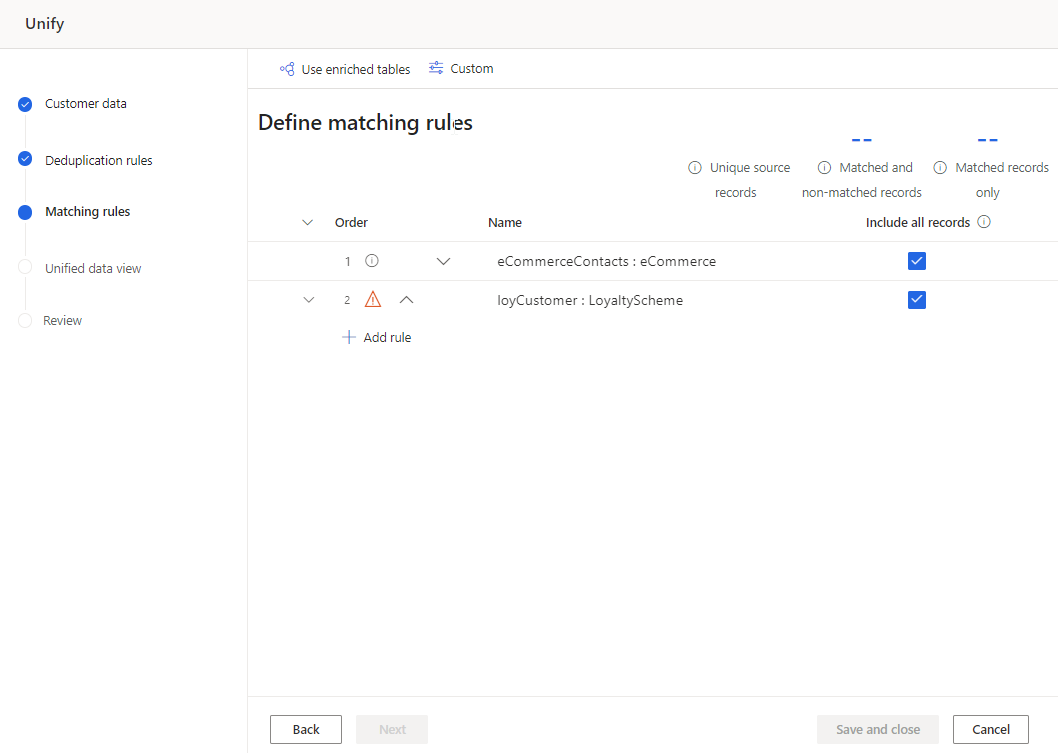Viewport: 1058px width, 753px height.
Task: Click the Use enriched tables icon
Action: [x=287, y=69]
